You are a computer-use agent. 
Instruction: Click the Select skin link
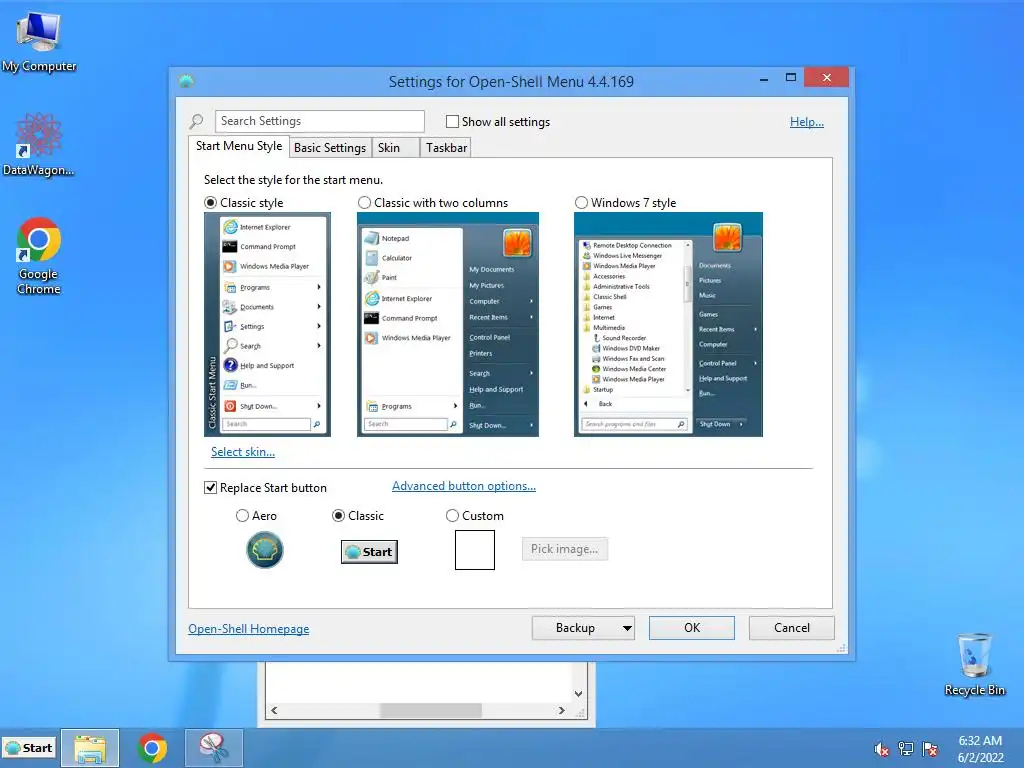click(x=243, y=452)
